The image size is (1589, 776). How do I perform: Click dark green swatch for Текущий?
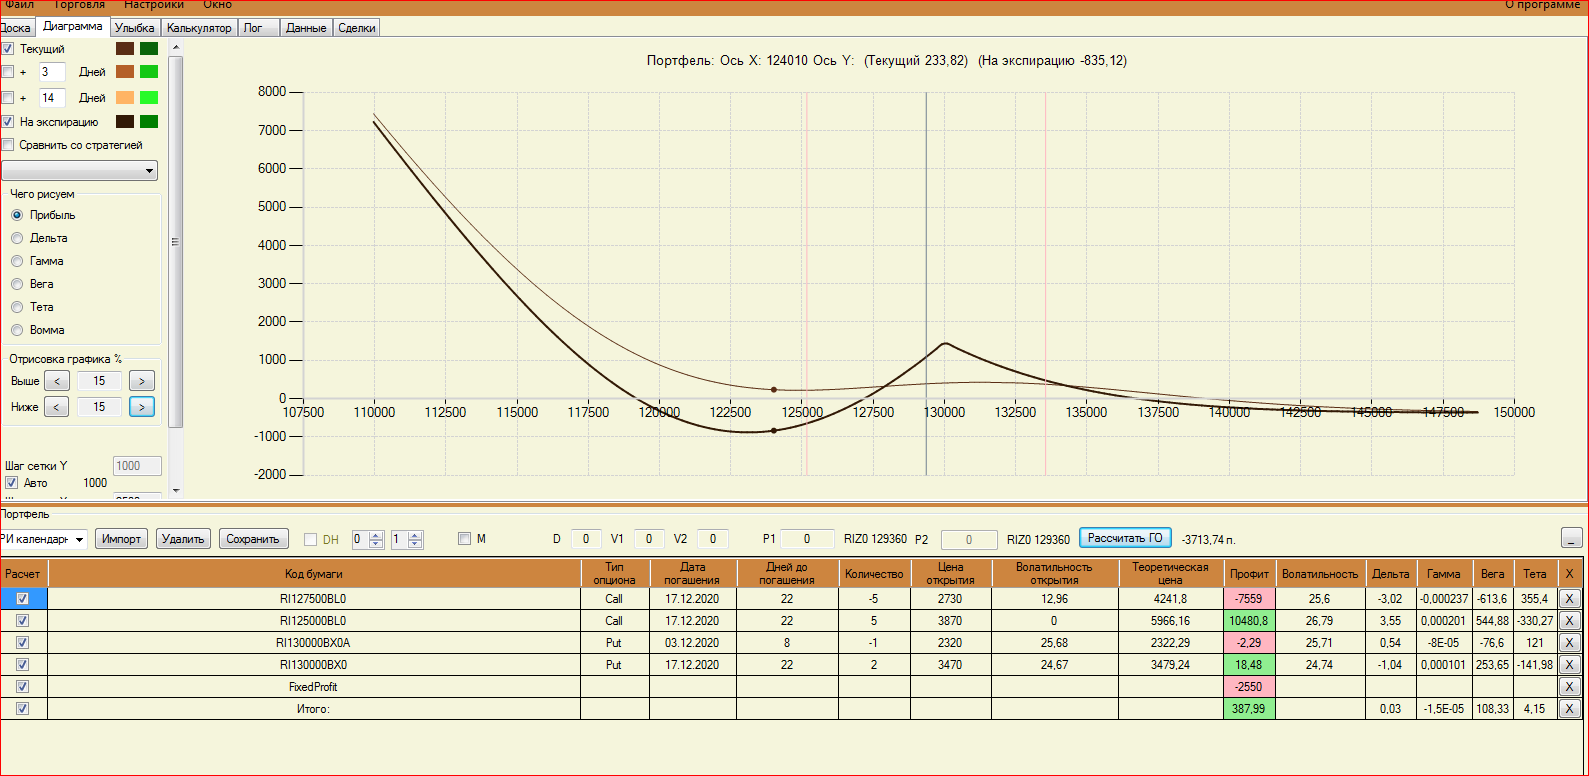pyautogui.click(x=149, y=49)
